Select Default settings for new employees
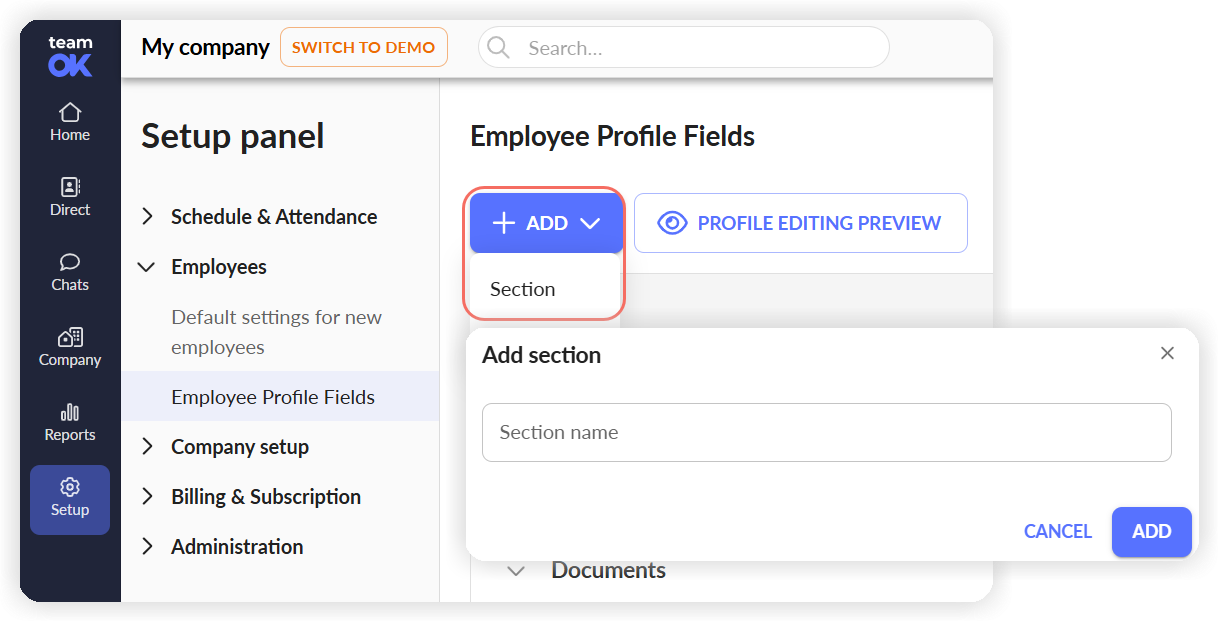The width and height of the screenshot is (1219, 622). [x=277, y=332]
